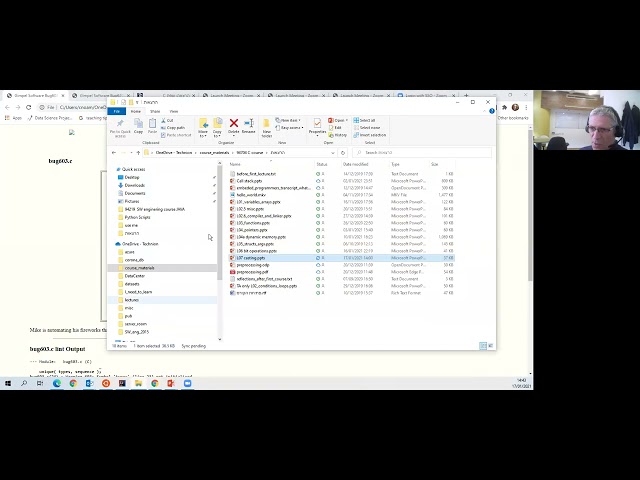Click the red Delete X icon
The width and height of the screenshot is (640, 480).
(x=233, y=123)
